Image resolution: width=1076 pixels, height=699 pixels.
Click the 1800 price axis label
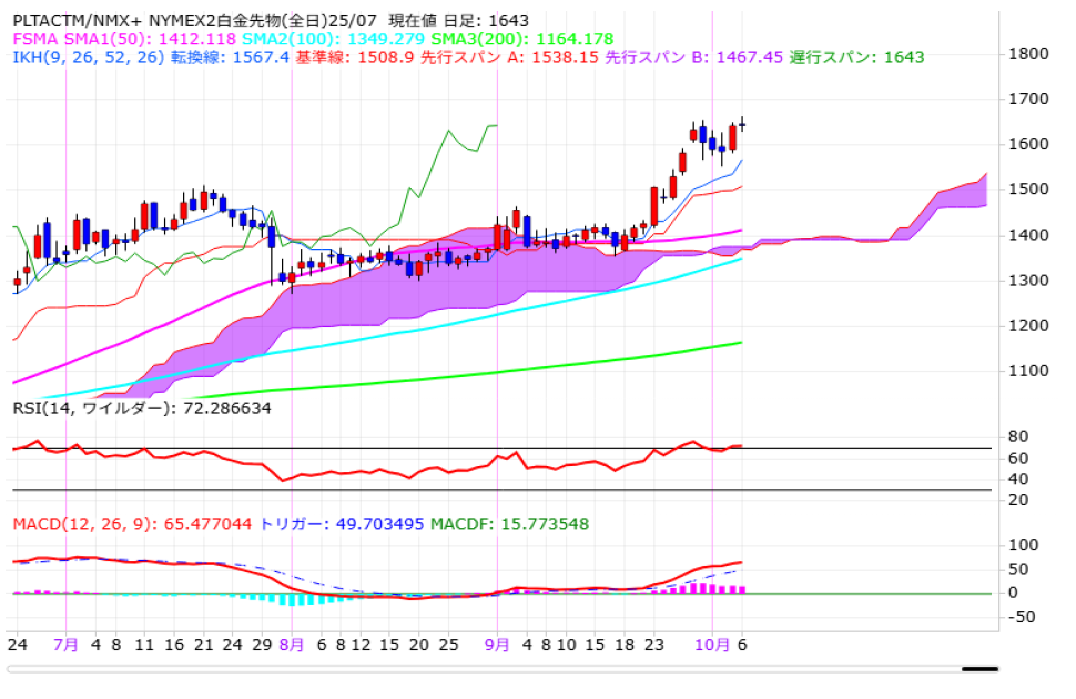[1027, 53]
